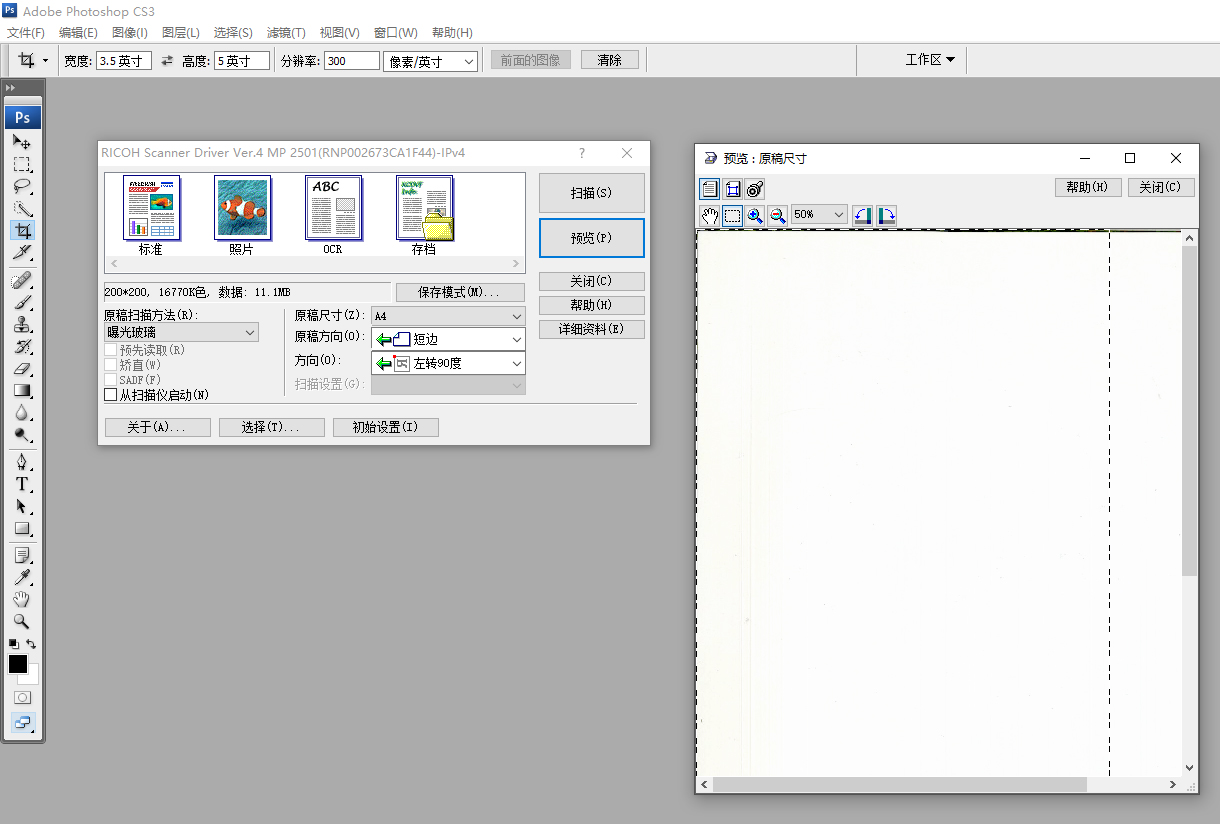Rotate preview left with the blue arrow icon
Image resolution: width=1220 pixels, height=824 pixels.
(862, 215)
